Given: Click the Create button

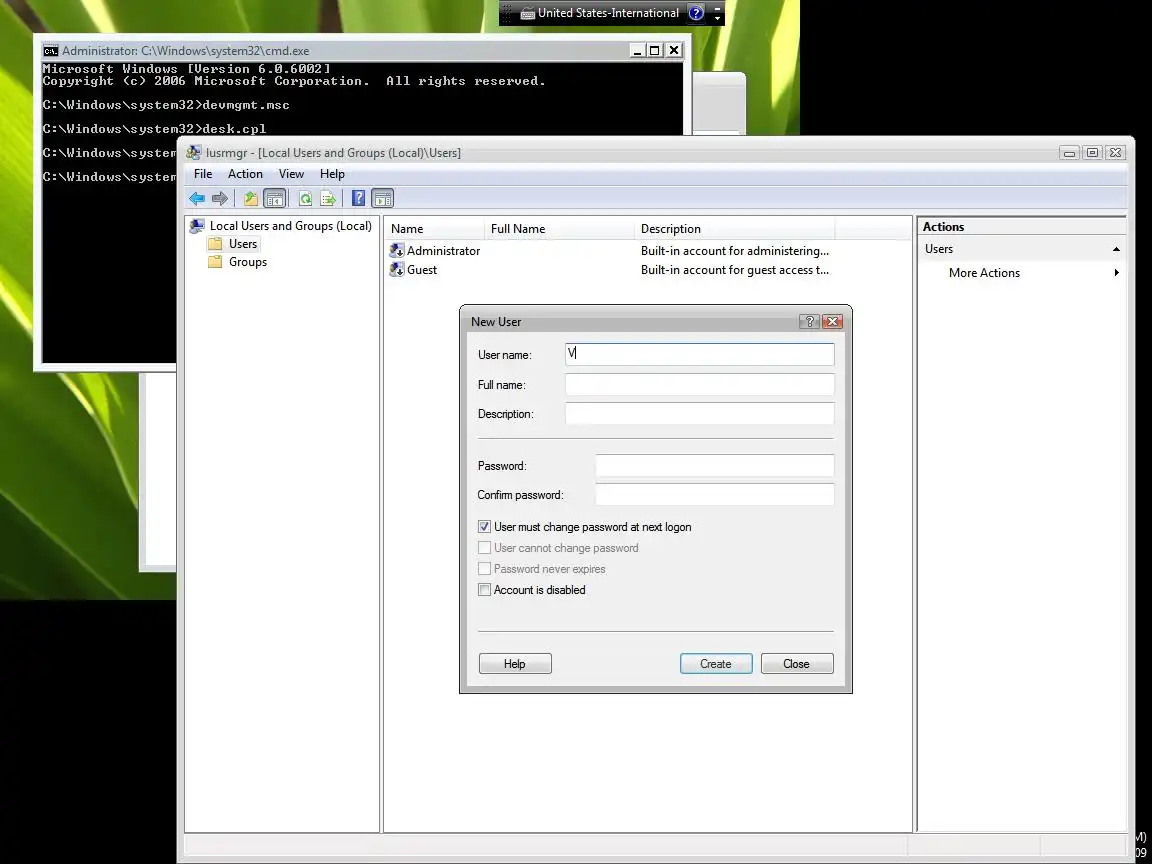Looking at the screenshot, I should point(716,663).
